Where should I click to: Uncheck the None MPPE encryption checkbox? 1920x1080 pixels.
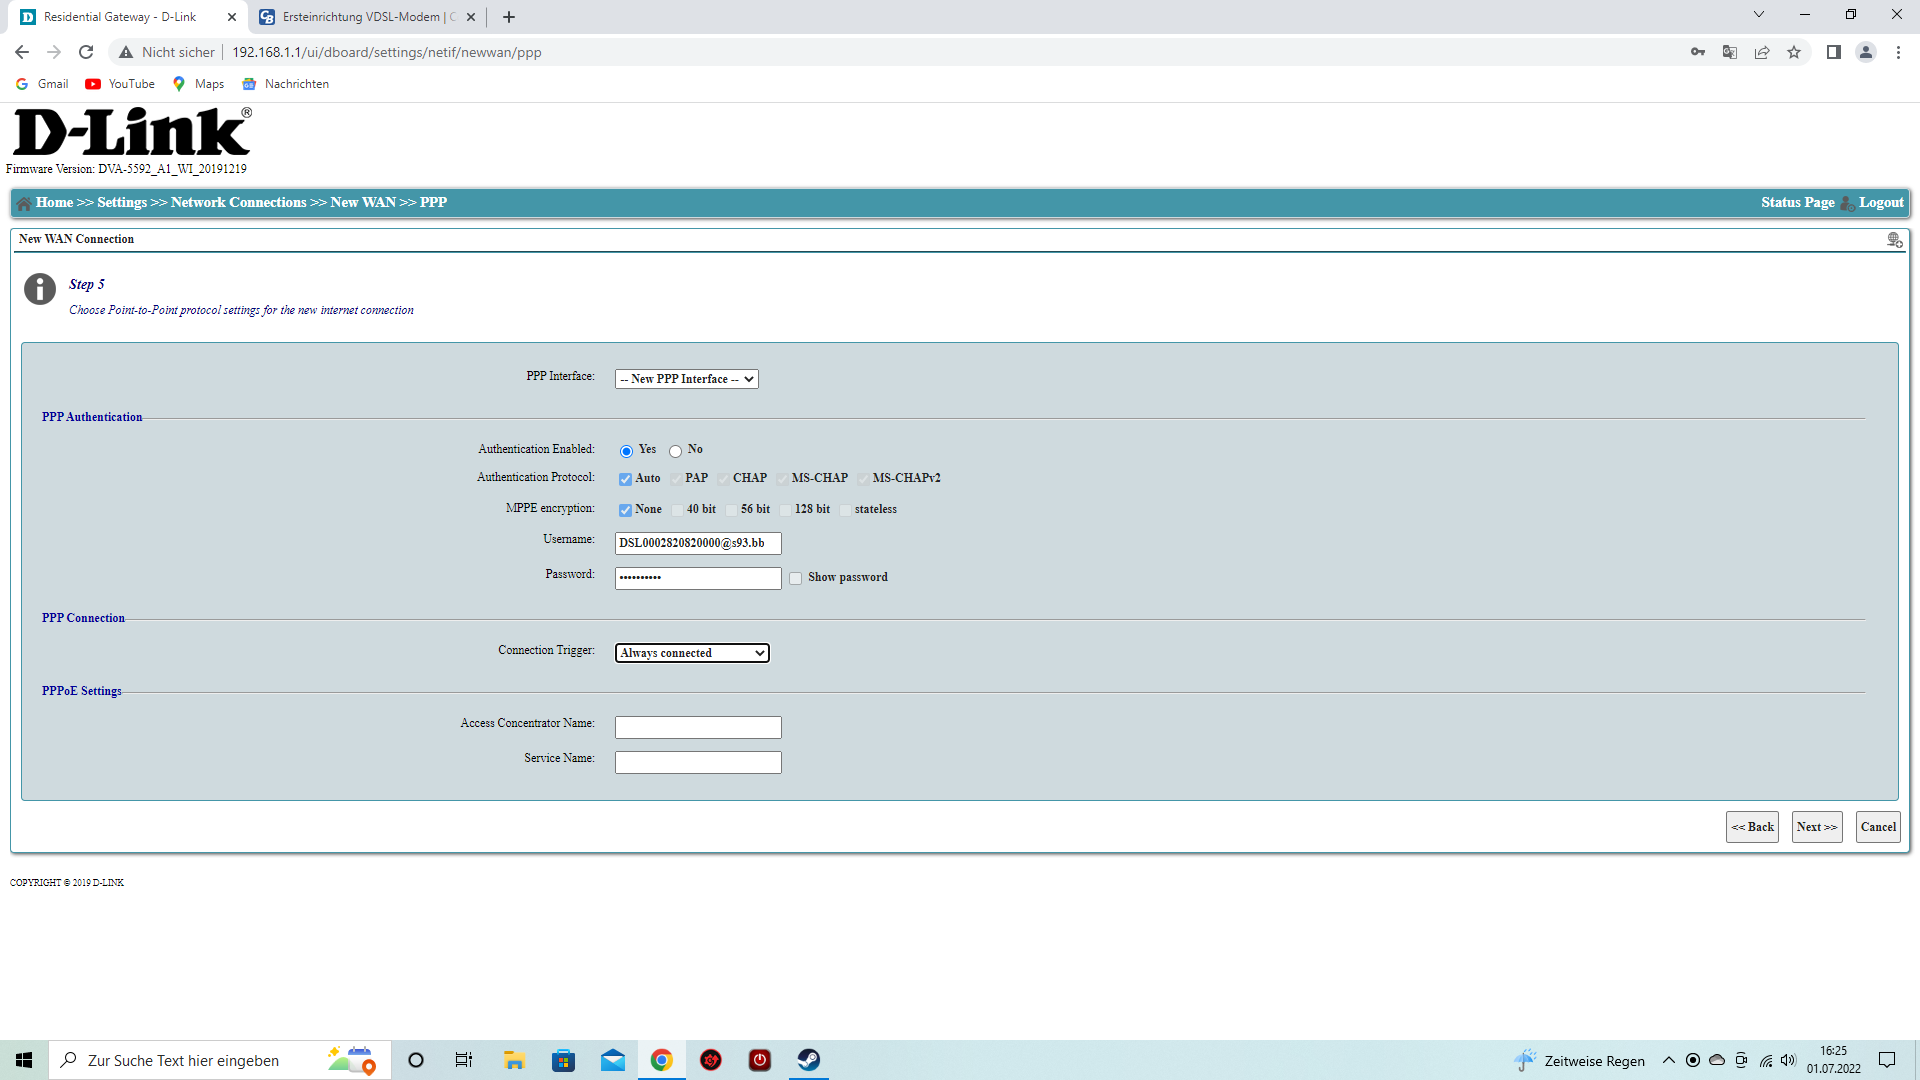[625, 510]
